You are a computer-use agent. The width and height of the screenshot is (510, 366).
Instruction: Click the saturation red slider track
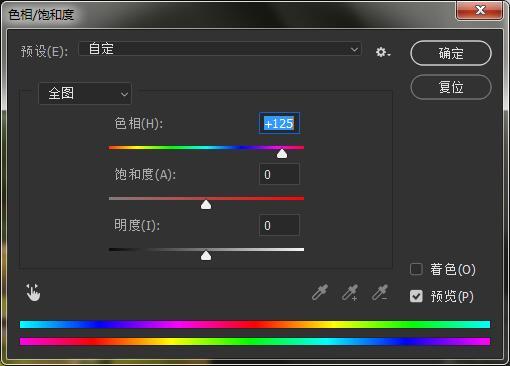pyautogui.click(x=206, y=198)
